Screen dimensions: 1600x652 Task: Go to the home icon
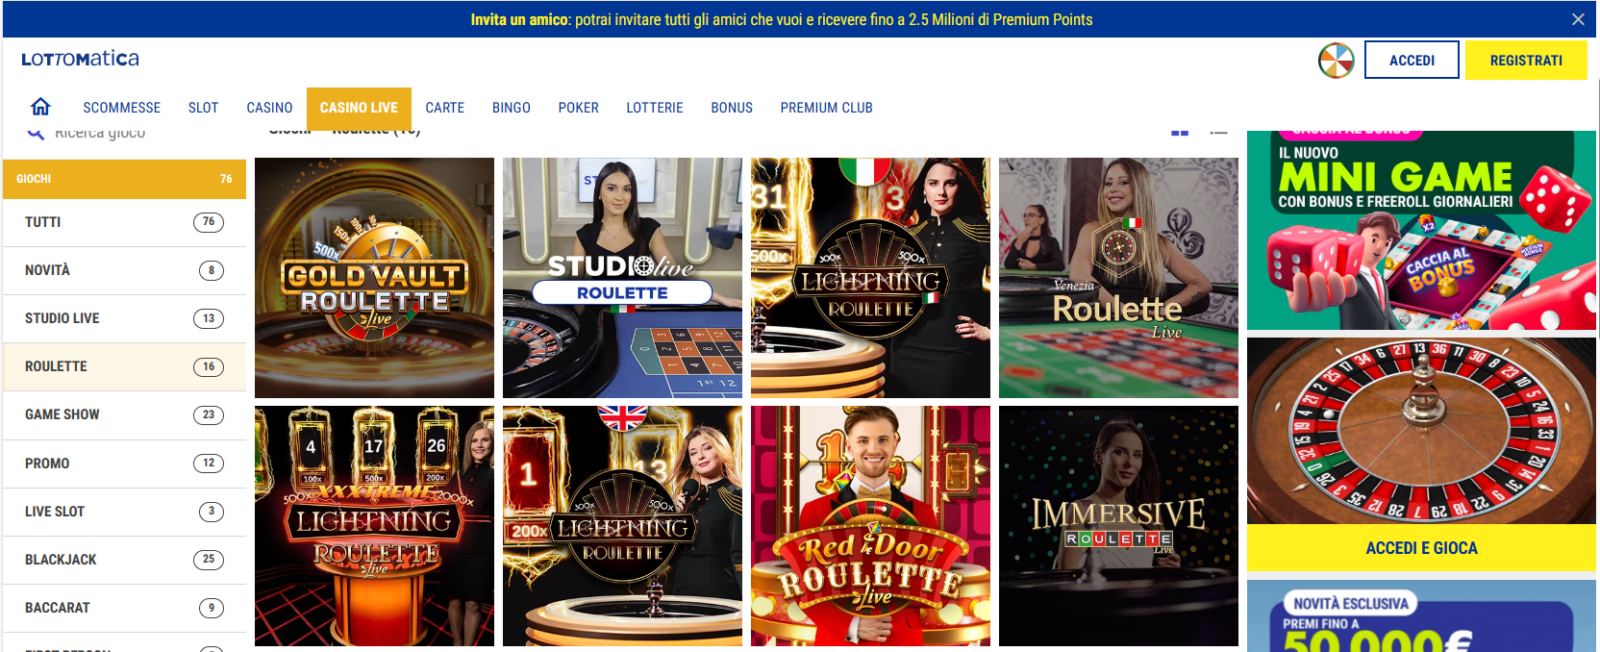(40, 107)
